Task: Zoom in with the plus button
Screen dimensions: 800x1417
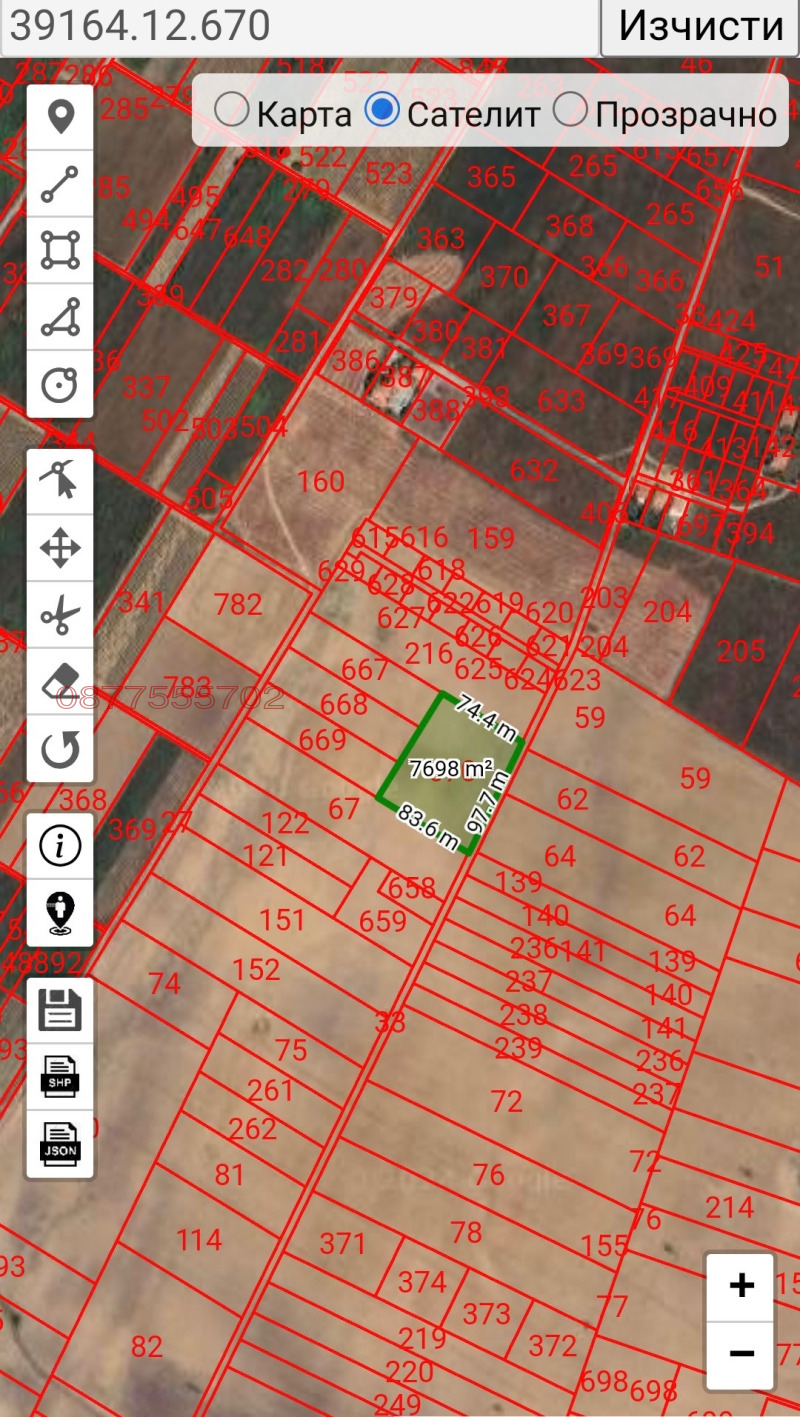Action: pyautogui.click(x=741, y=1286)
